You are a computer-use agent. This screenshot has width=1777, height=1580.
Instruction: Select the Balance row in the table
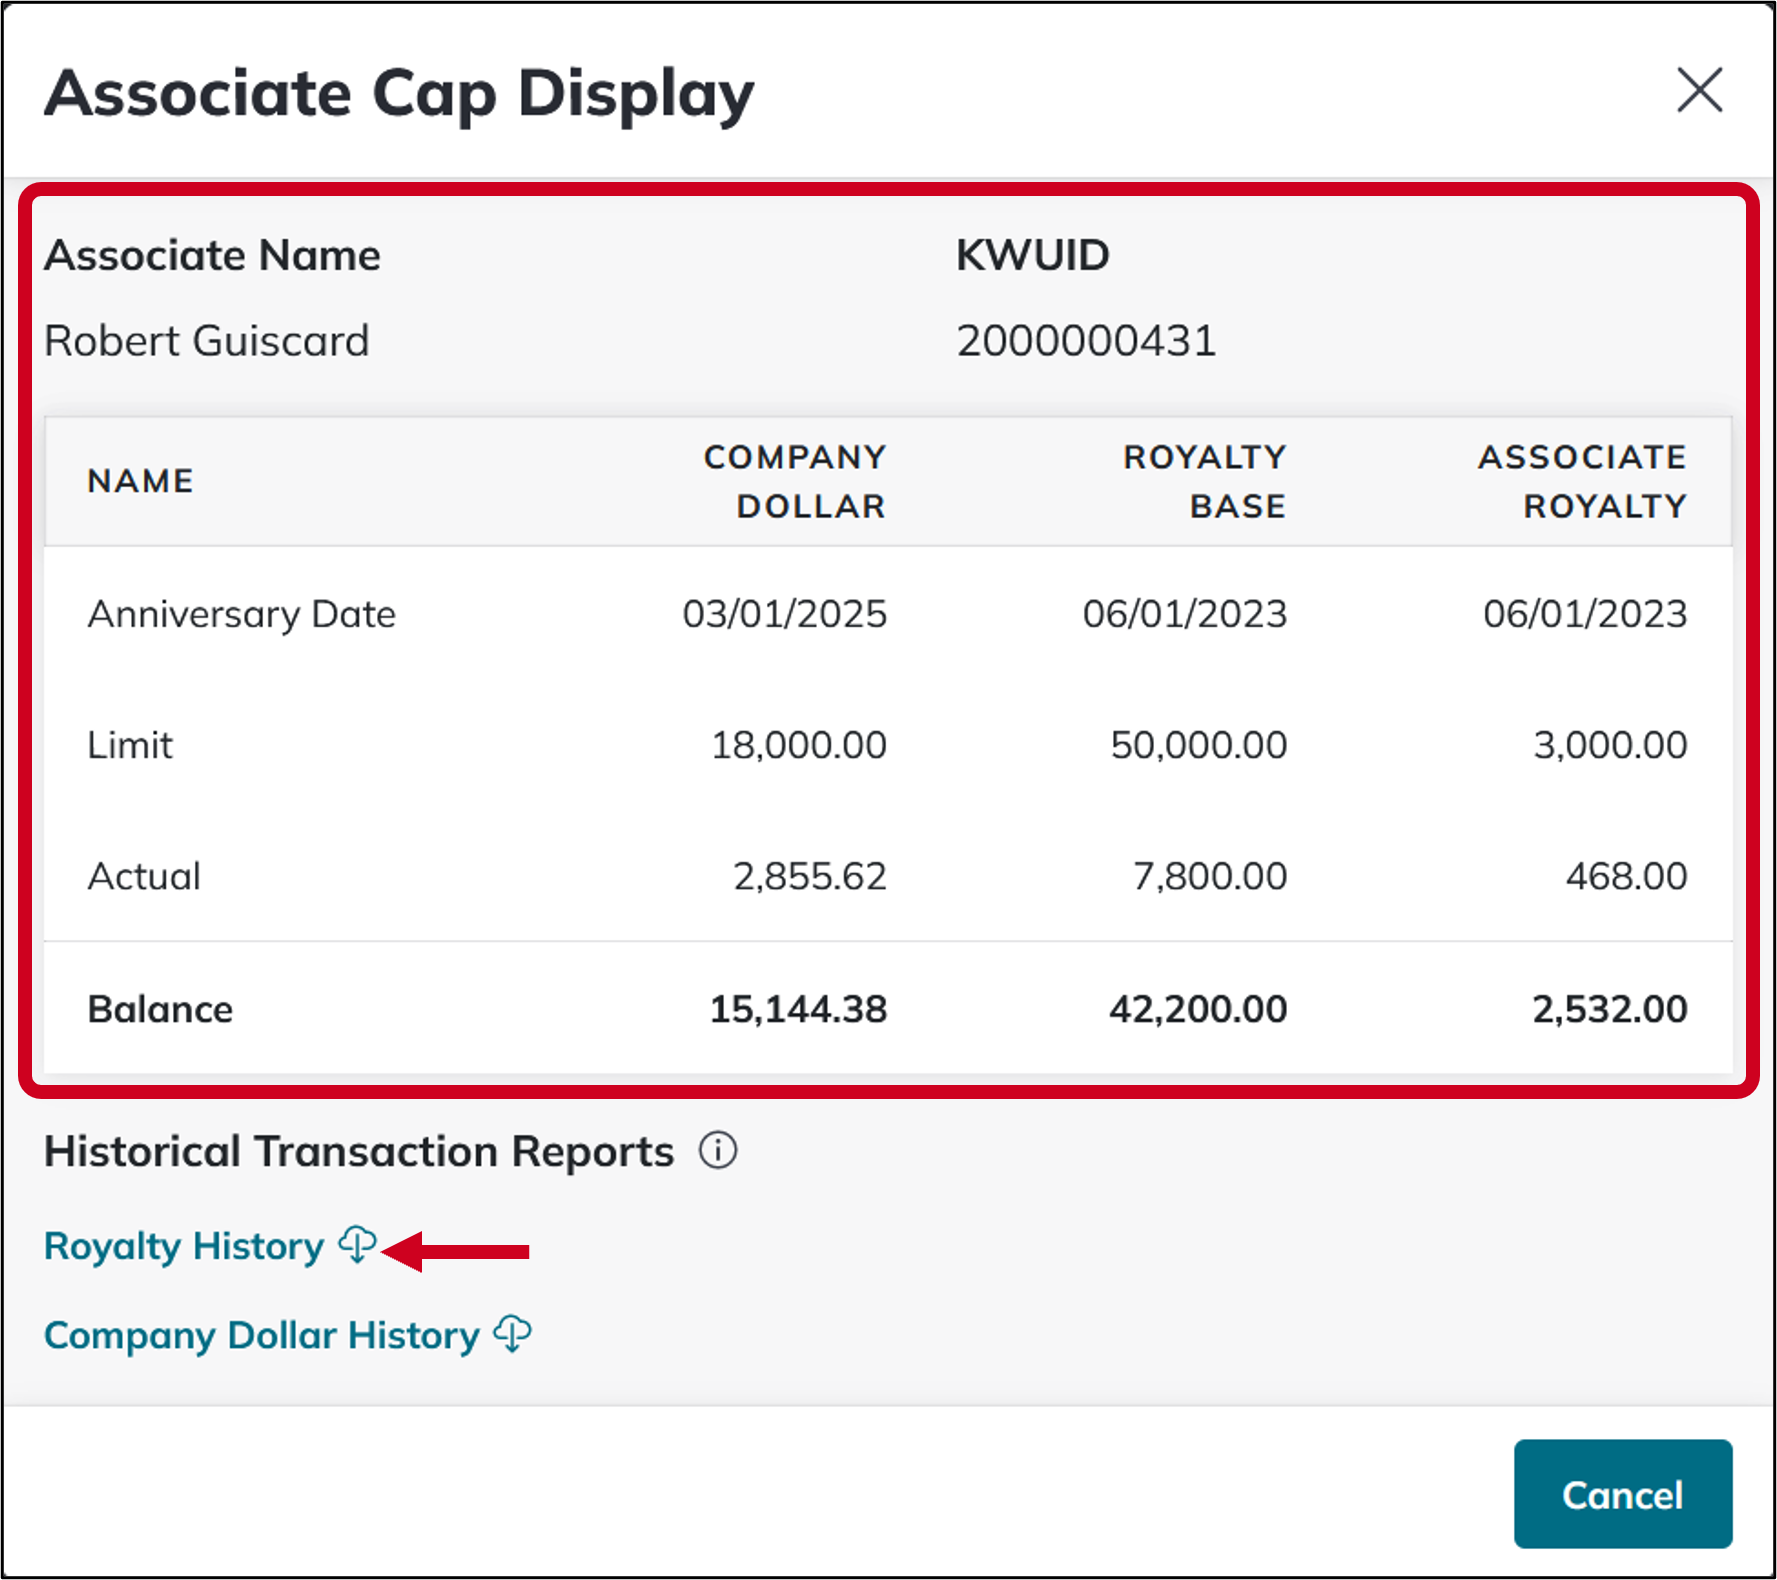point(159,1008)
